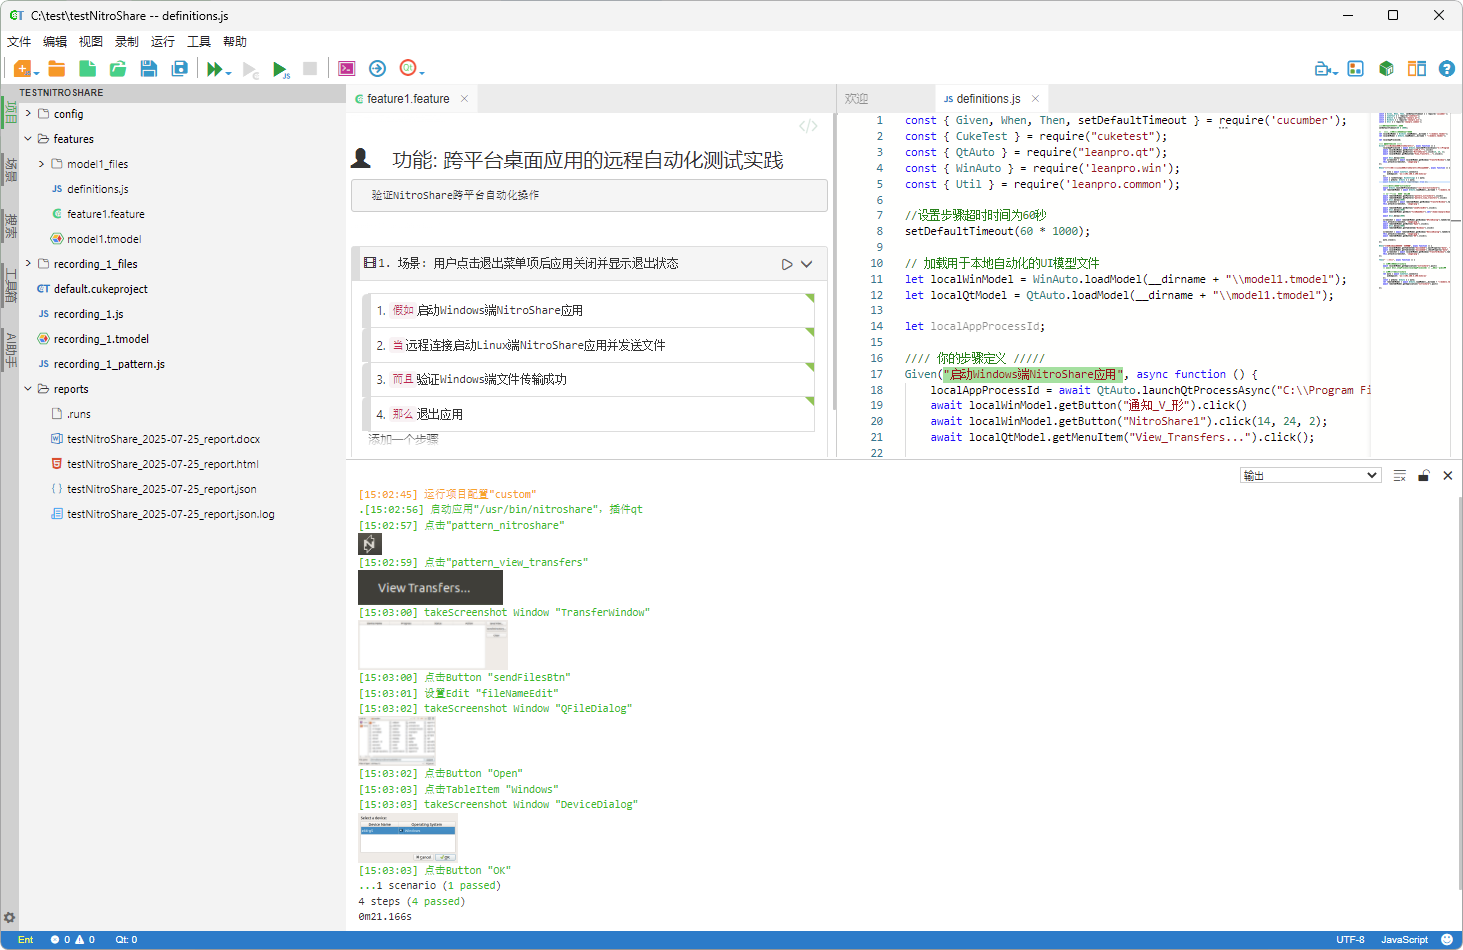This screenshot has width=1463, height=950.
Task: Run the current JS script
Action: pyautogui.click(x=280, y=69)
